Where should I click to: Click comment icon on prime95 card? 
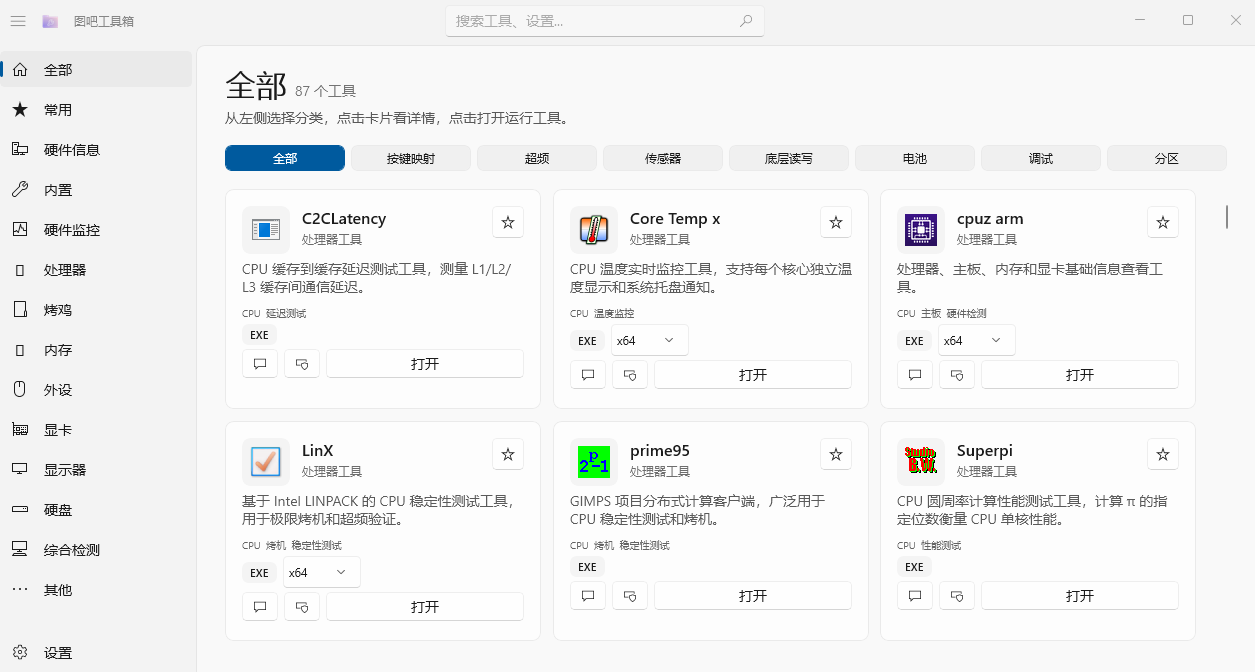coord(588,596)
